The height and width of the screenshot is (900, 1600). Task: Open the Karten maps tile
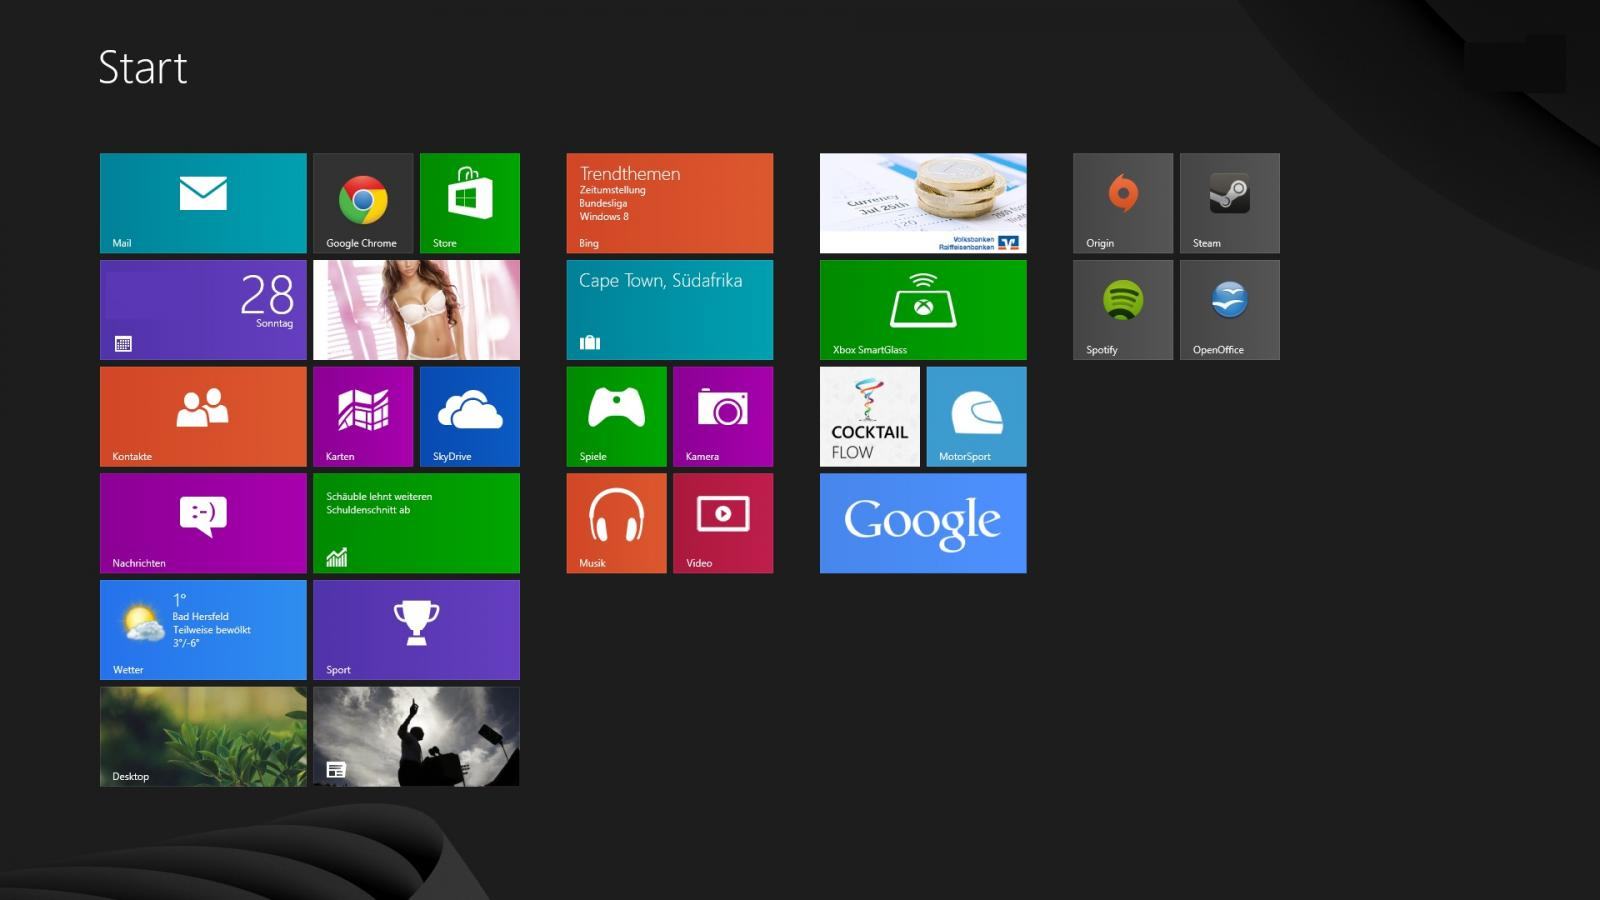(363, 416)
